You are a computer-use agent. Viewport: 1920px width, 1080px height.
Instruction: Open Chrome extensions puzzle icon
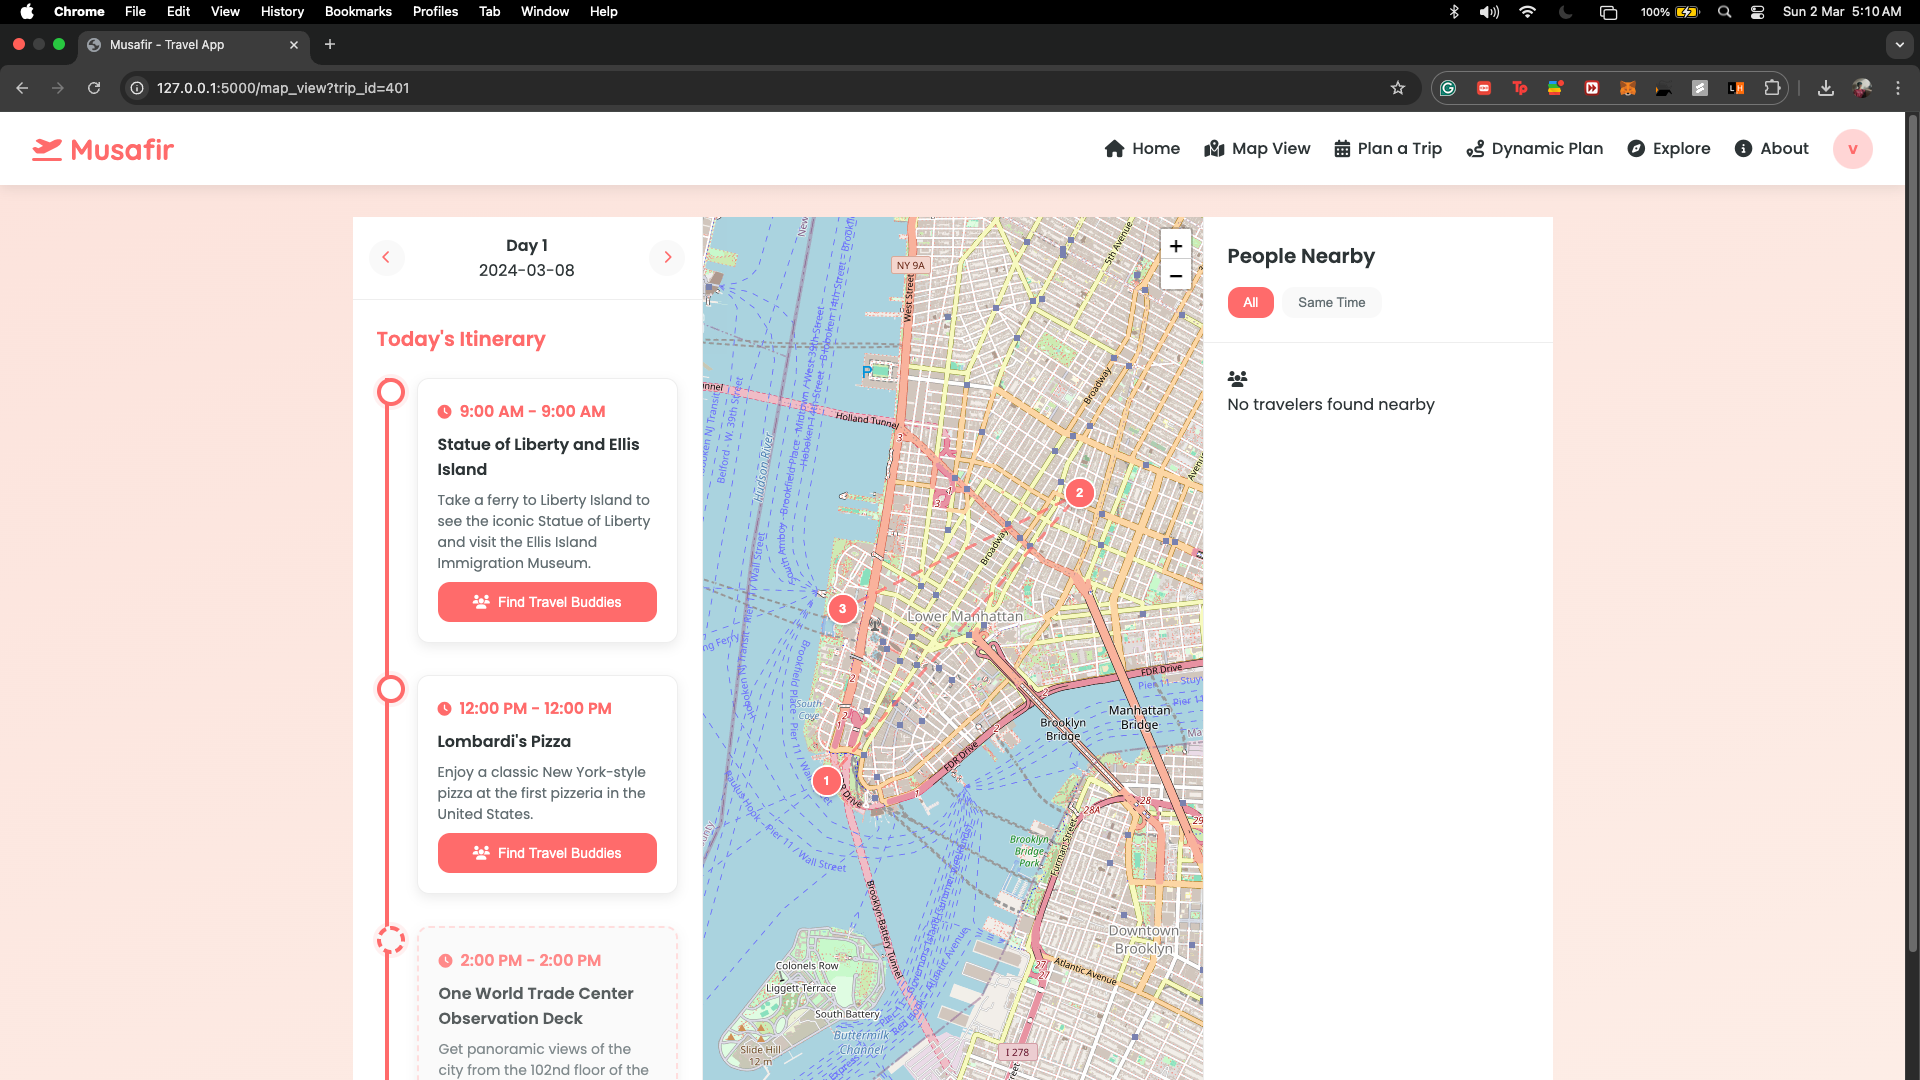(1772, 88)
